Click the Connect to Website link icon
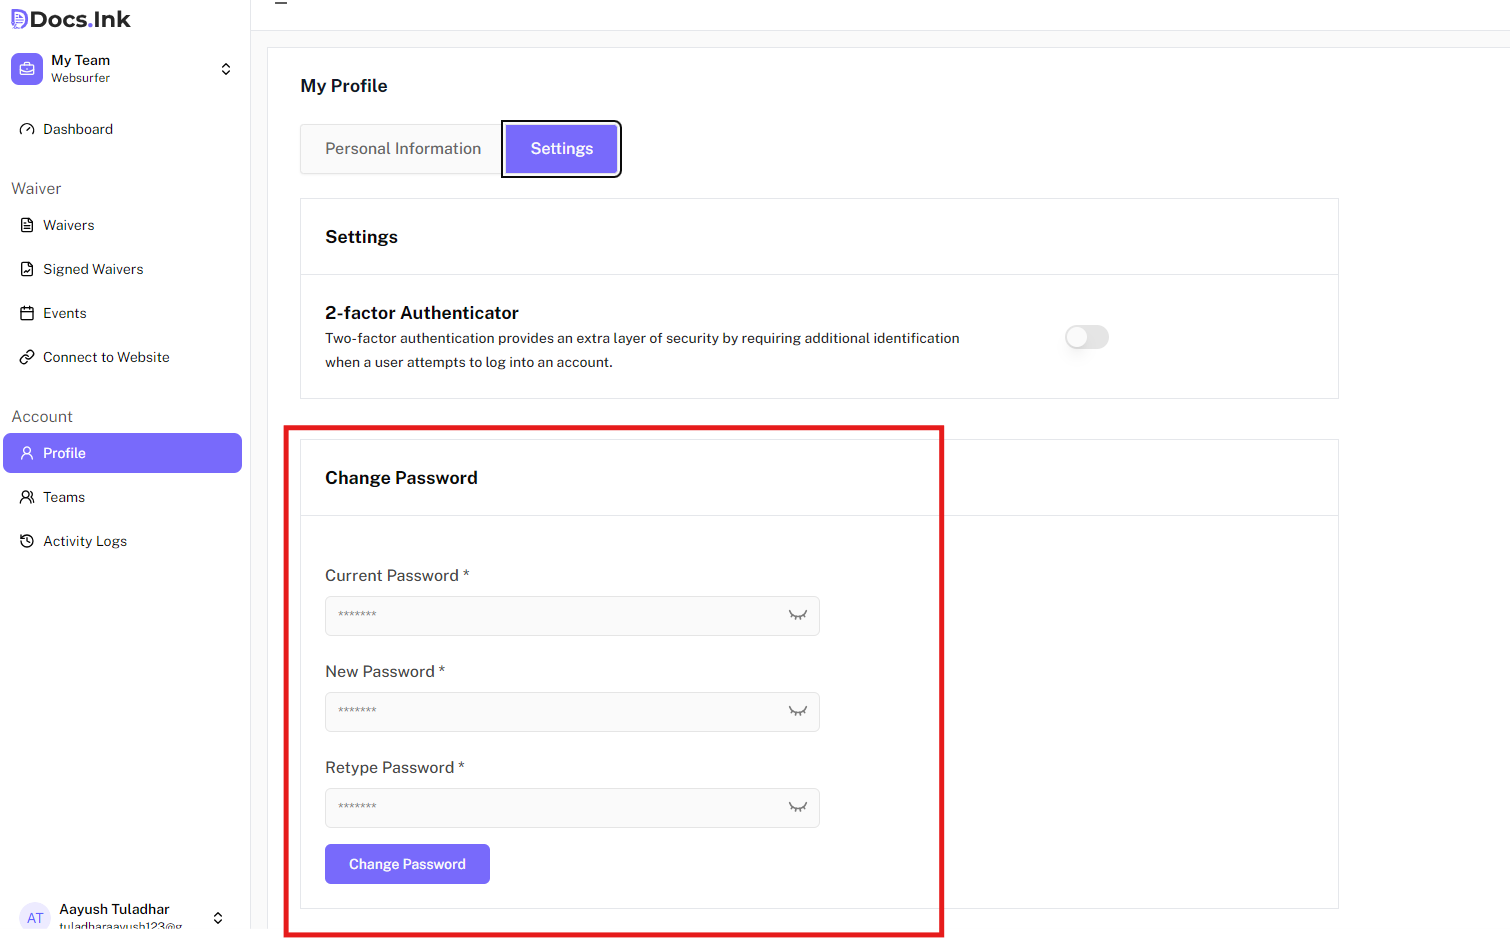Screen dimensions: 1510x938 pos(27,357)
